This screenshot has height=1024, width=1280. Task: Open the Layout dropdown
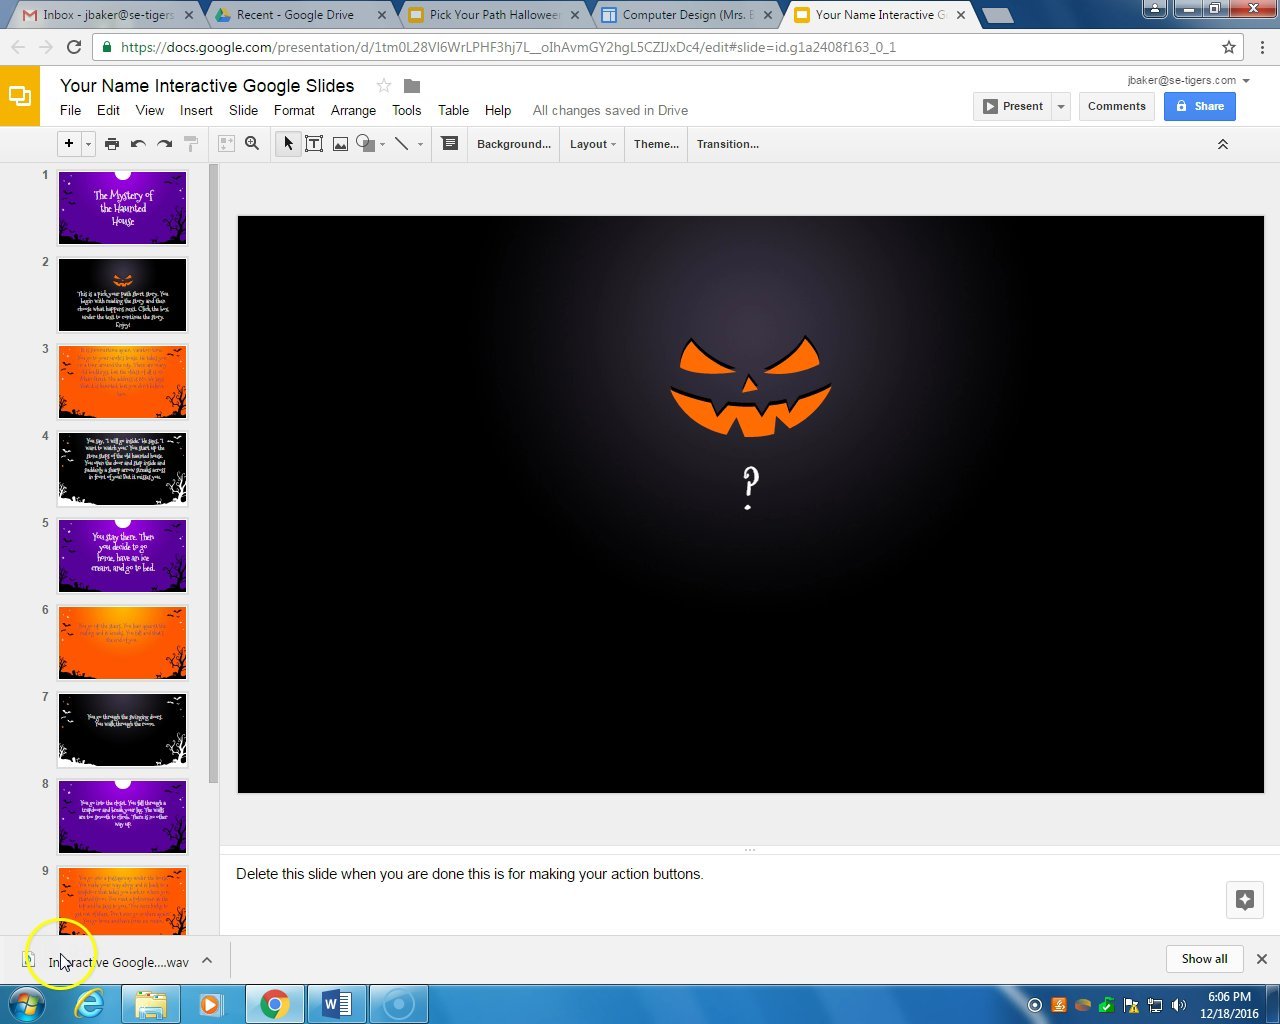[592, 144]
